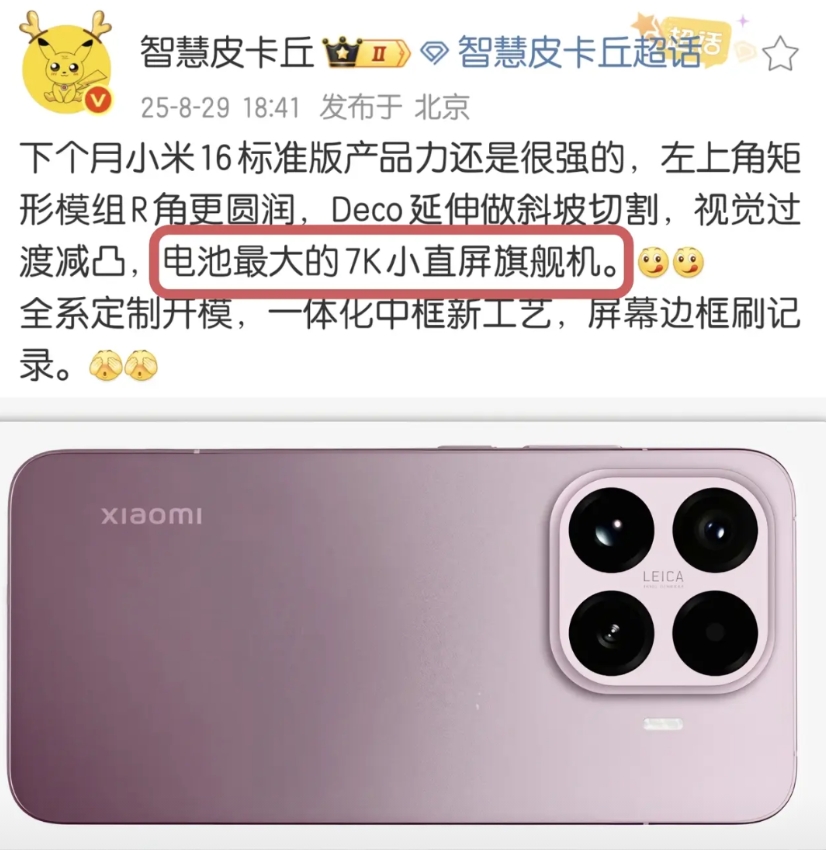
Task: Tap the second tongue-out yummy emoji
Action: [x=688, y=263]
